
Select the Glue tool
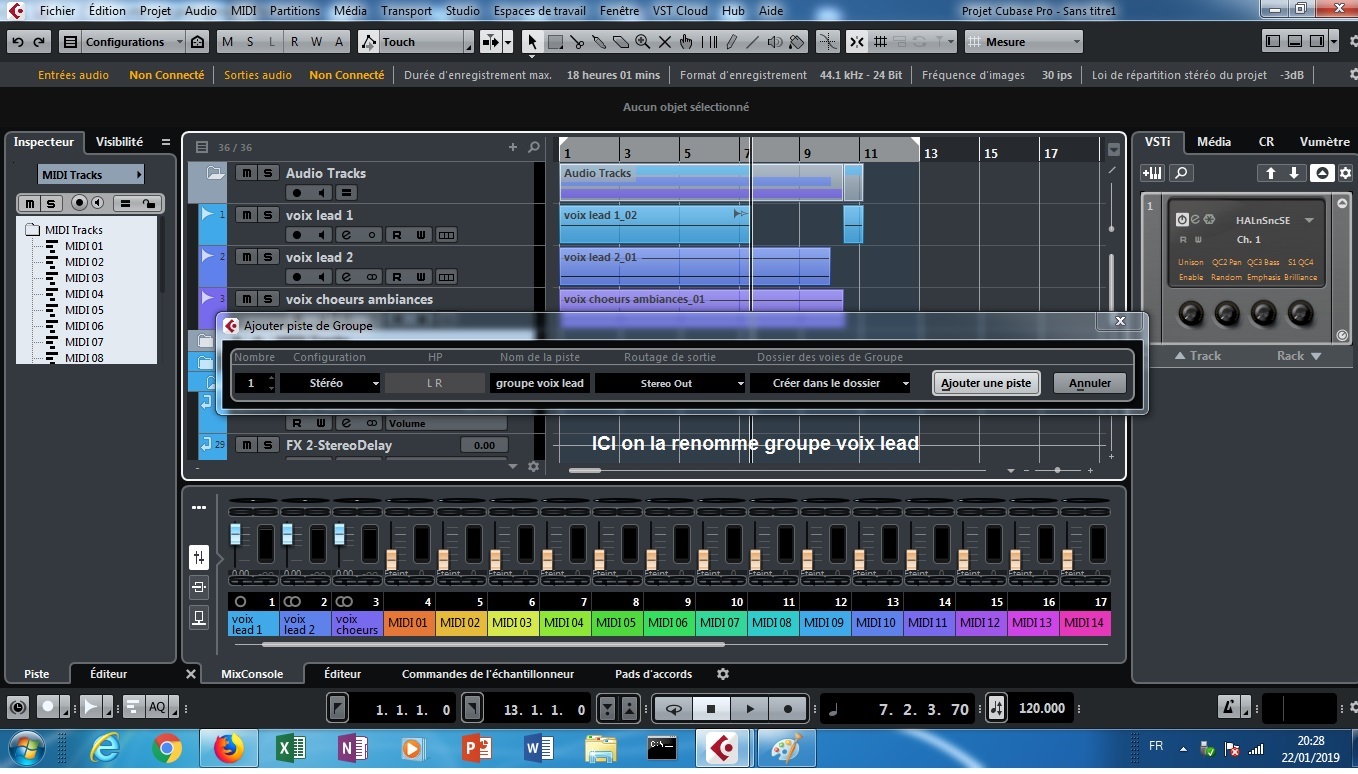(599, 42)
